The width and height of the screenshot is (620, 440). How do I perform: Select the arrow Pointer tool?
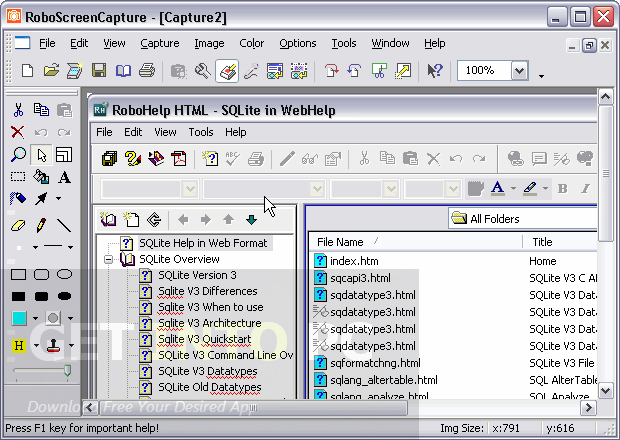point(41,155)
